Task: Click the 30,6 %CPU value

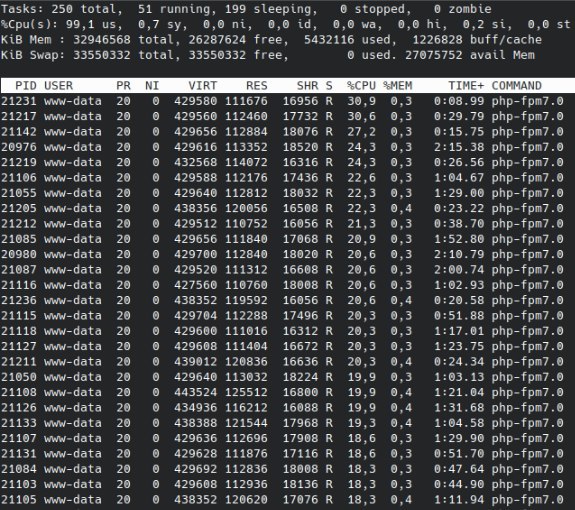Action: pos(361,116)
